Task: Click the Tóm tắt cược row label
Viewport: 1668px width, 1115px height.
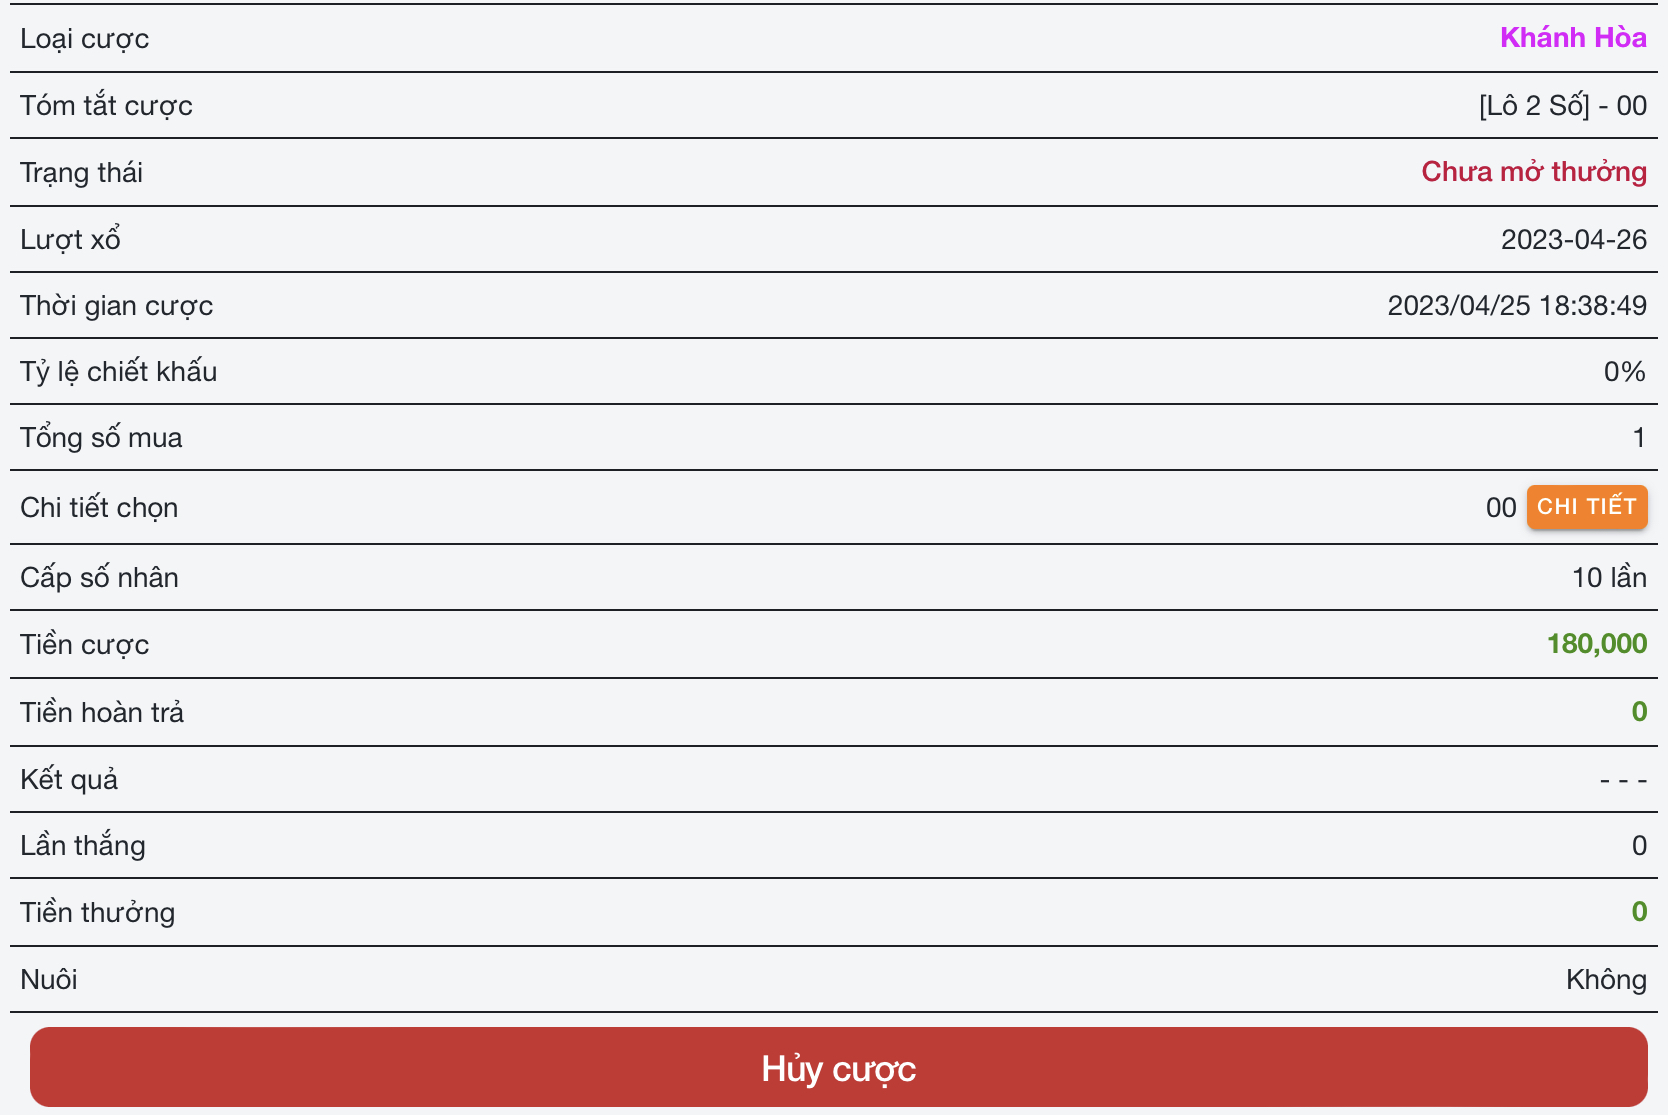Action: [106, 106]
